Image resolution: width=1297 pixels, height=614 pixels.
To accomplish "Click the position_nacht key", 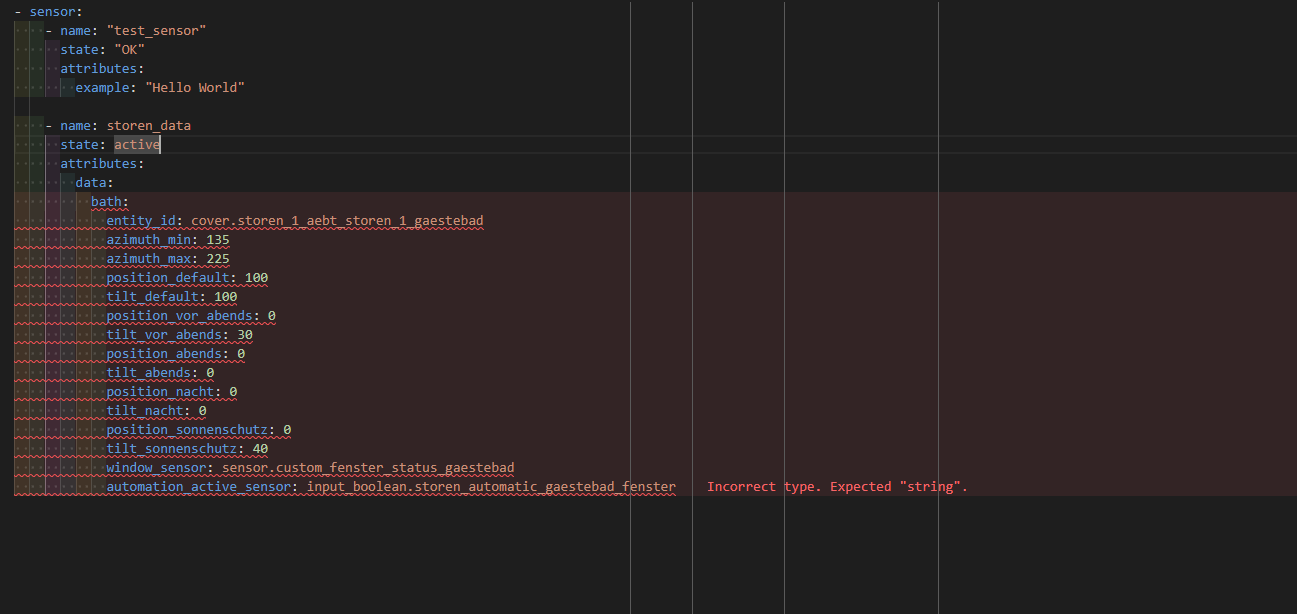I will point(160,392).
